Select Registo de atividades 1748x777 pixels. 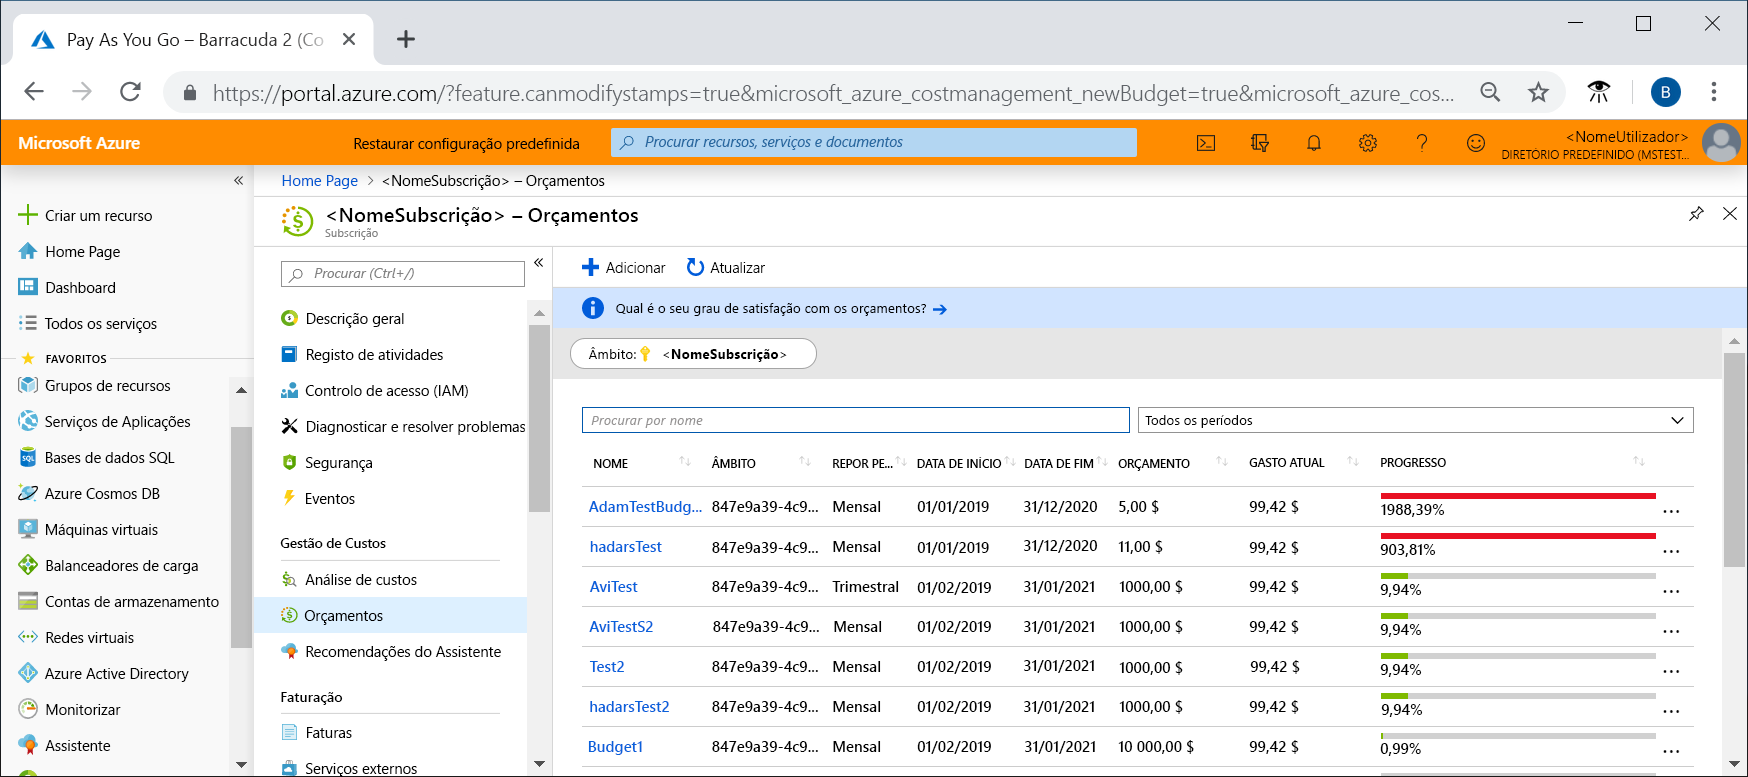pos(362,355)
